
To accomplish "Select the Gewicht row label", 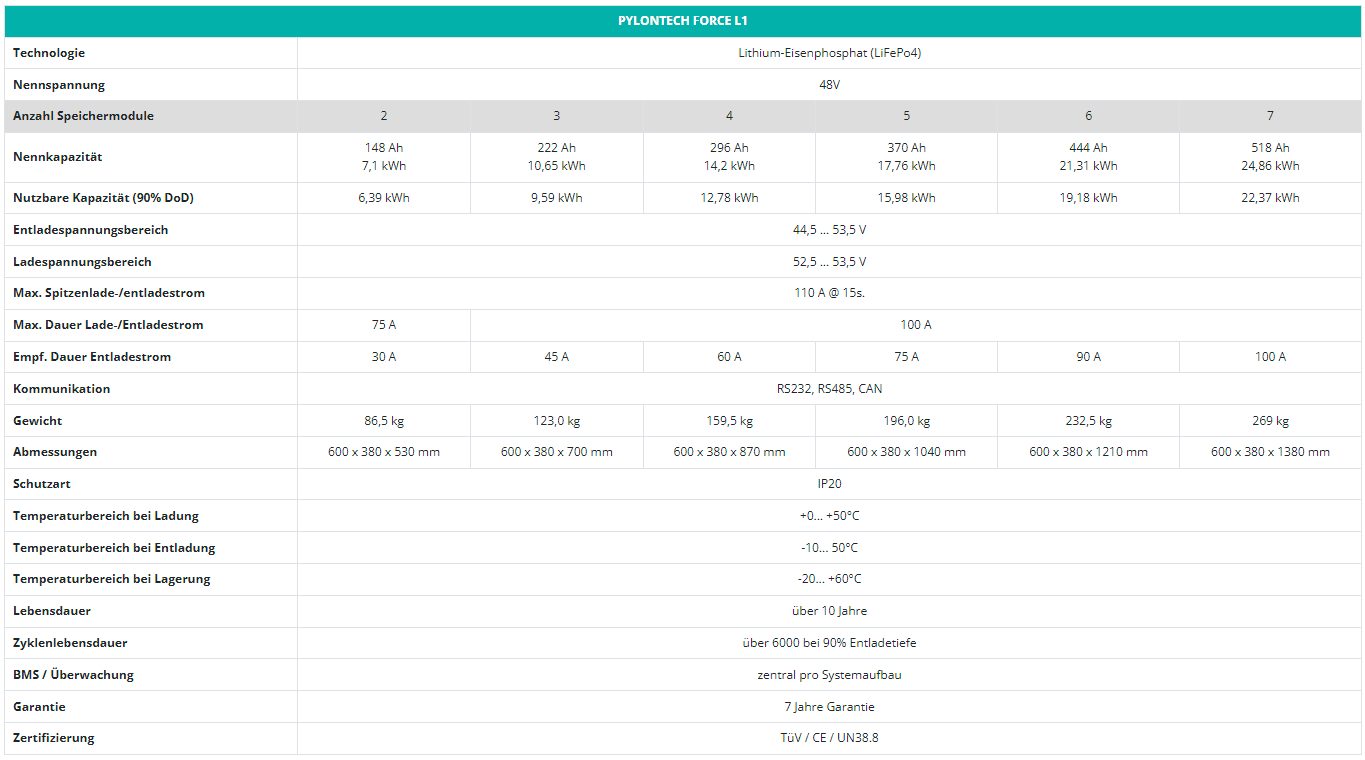I will click(38, 421).
